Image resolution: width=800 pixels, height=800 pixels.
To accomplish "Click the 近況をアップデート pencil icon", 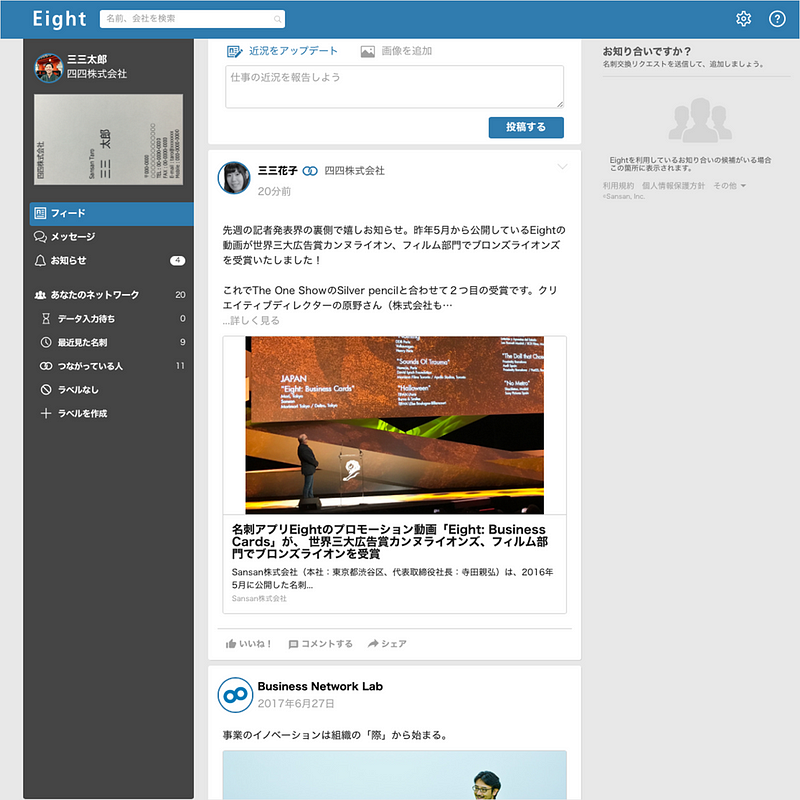I will [x=234, y=51].
